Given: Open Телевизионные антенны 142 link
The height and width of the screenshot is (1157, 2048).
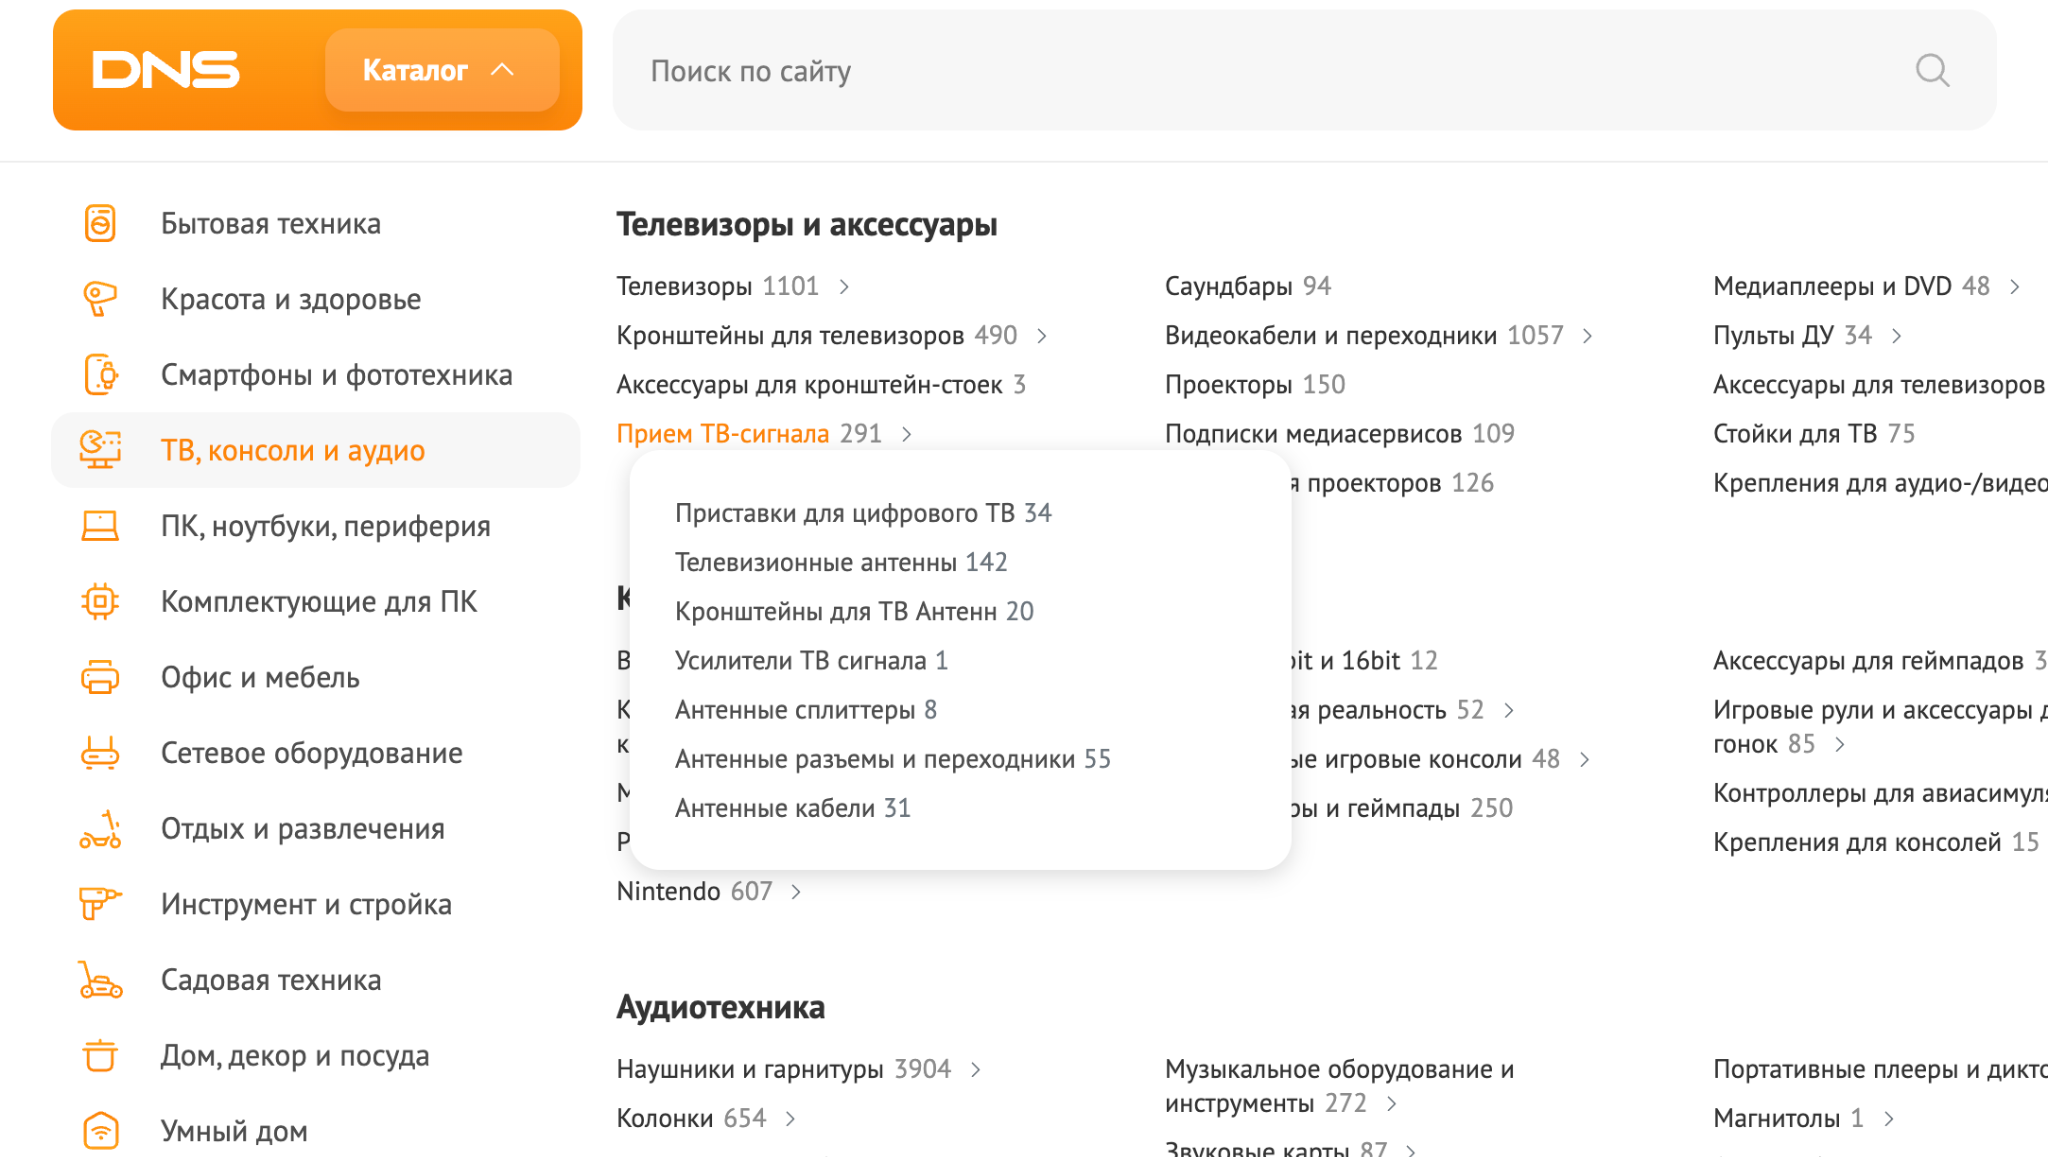Looking at the screenshot, I should 841,562.
